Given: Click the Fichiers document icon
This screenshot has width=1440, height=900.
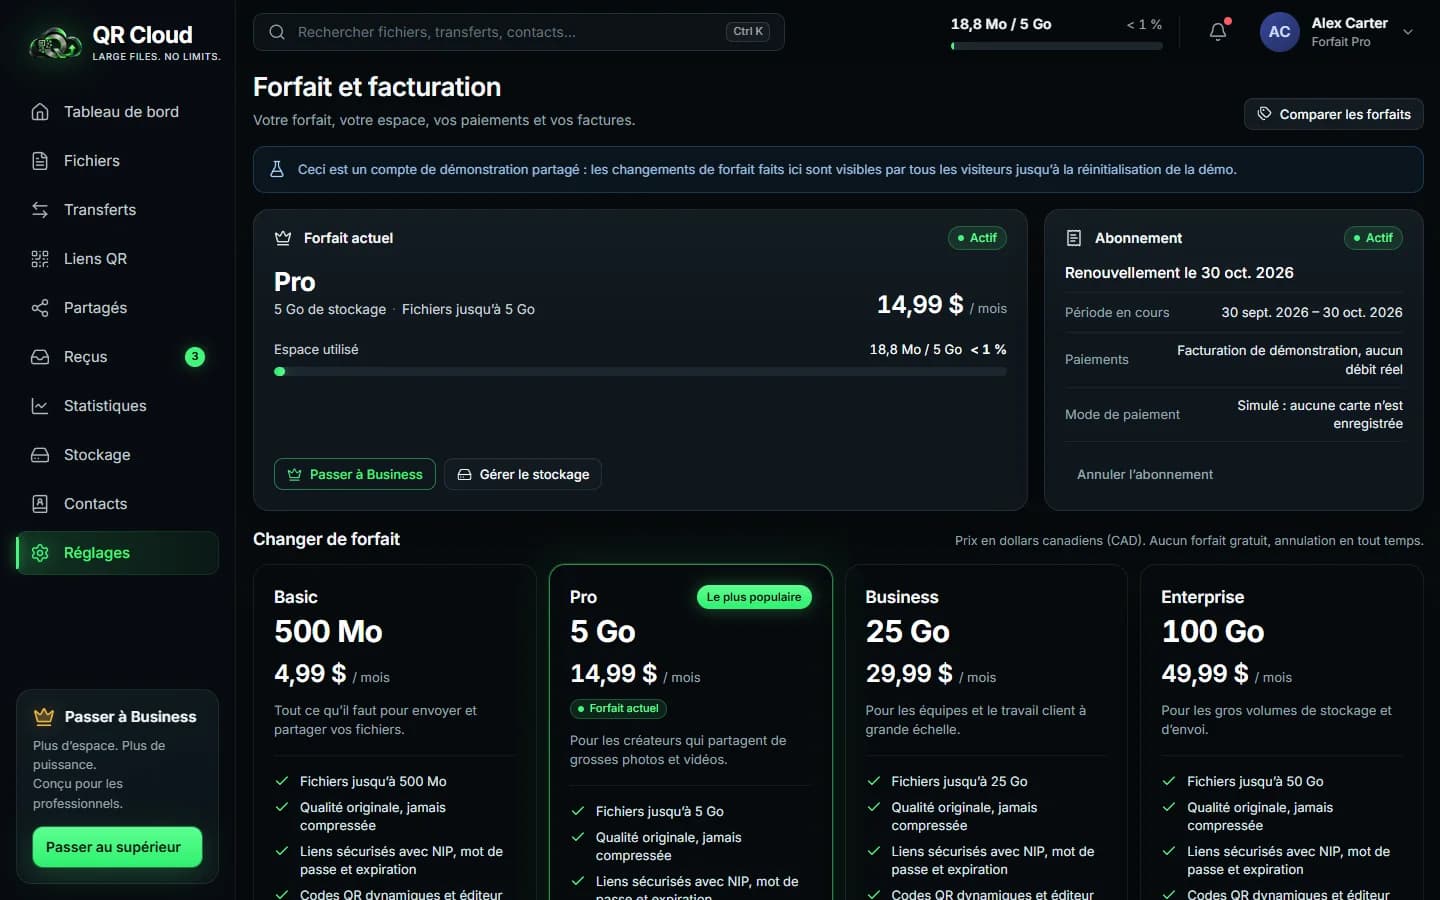Looking at the screenshot, I should tap(40, 161).
